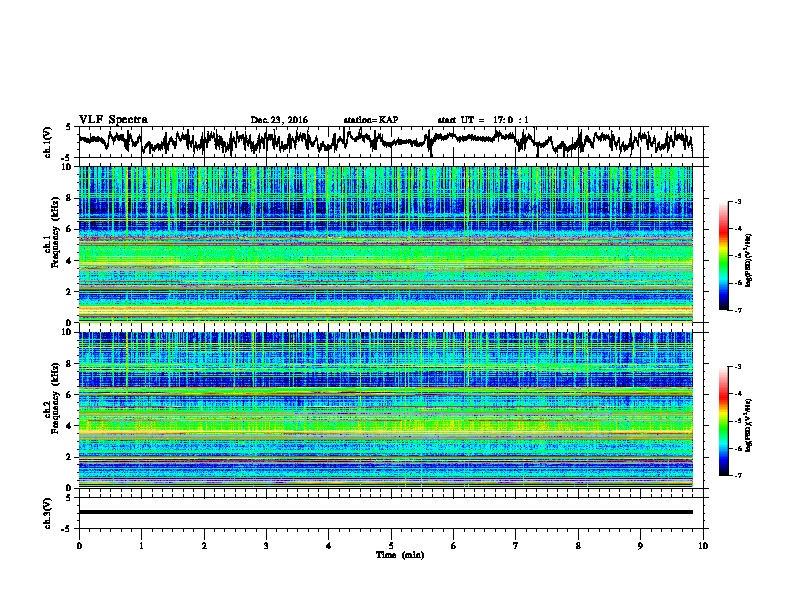The image size is (792, 612).
Task: Click the "station=KAP" label
Action: tap(371, 120)
